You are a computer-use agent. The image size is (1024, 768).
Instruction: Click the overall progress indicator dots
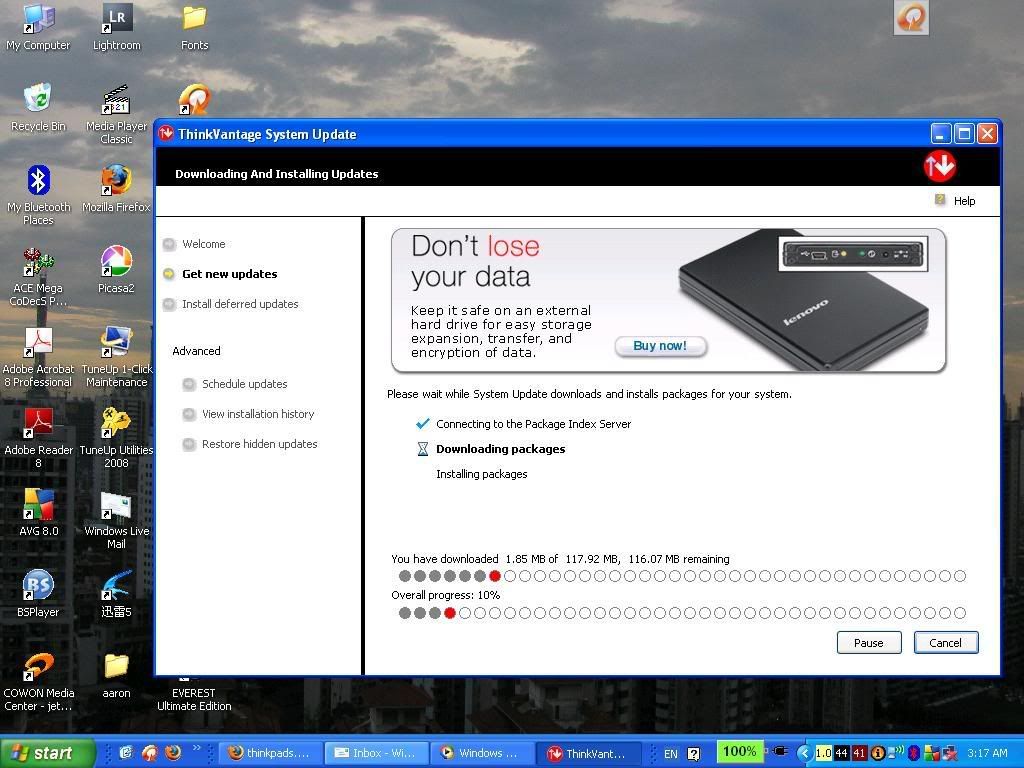[x=682, y=613]
